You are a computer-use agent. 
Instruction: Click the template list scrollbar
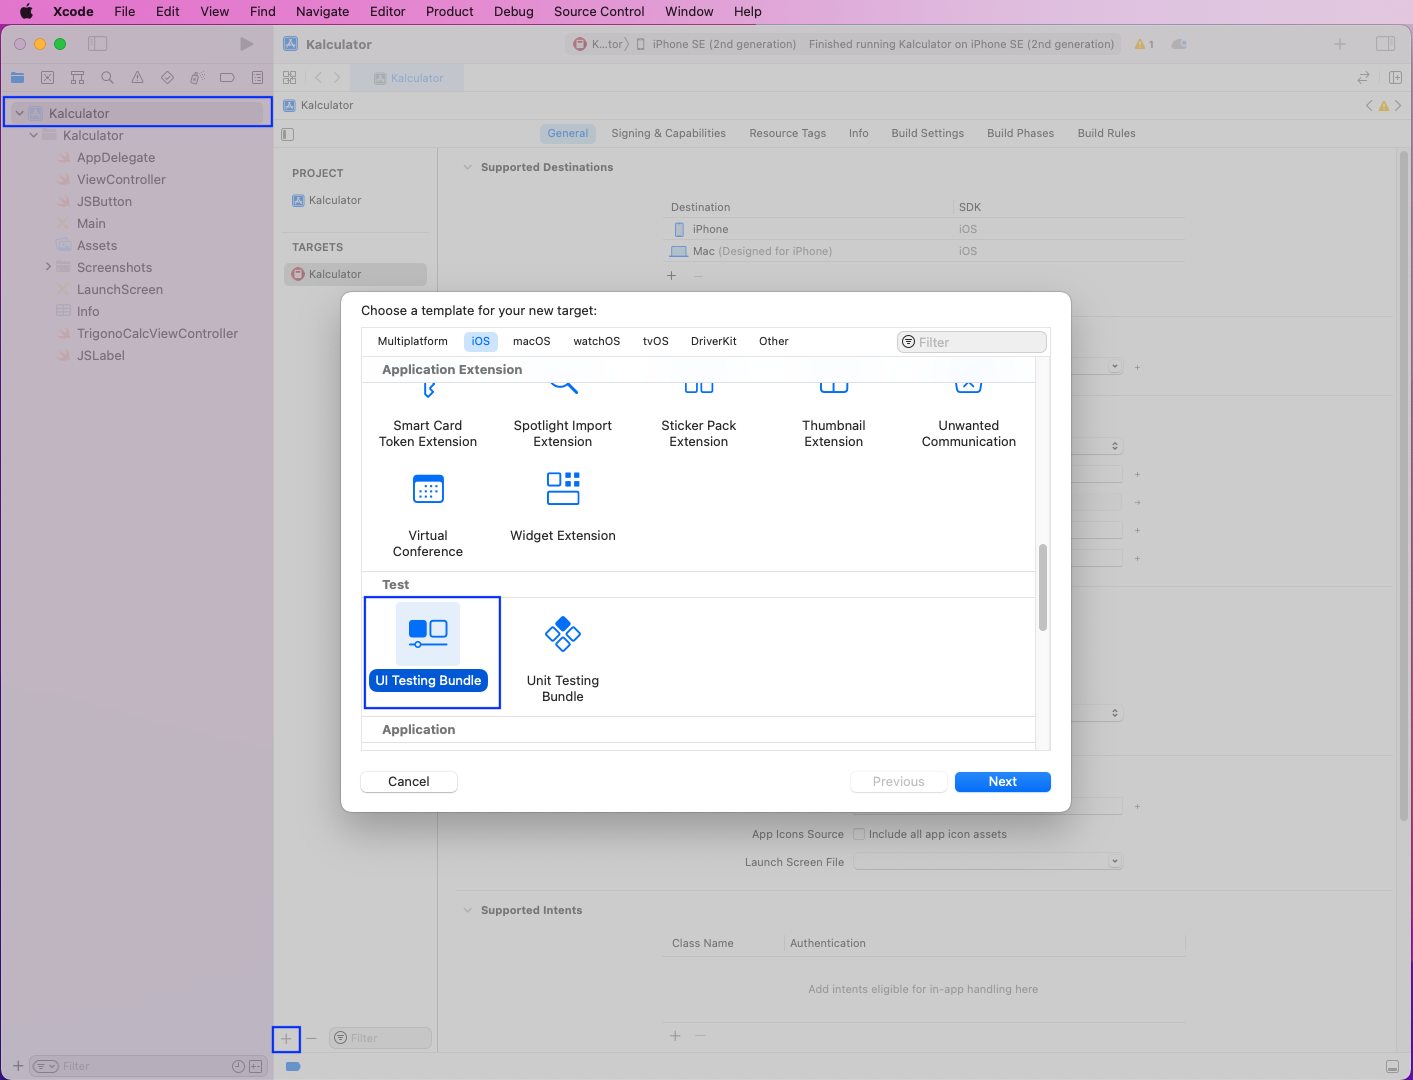1043,587
